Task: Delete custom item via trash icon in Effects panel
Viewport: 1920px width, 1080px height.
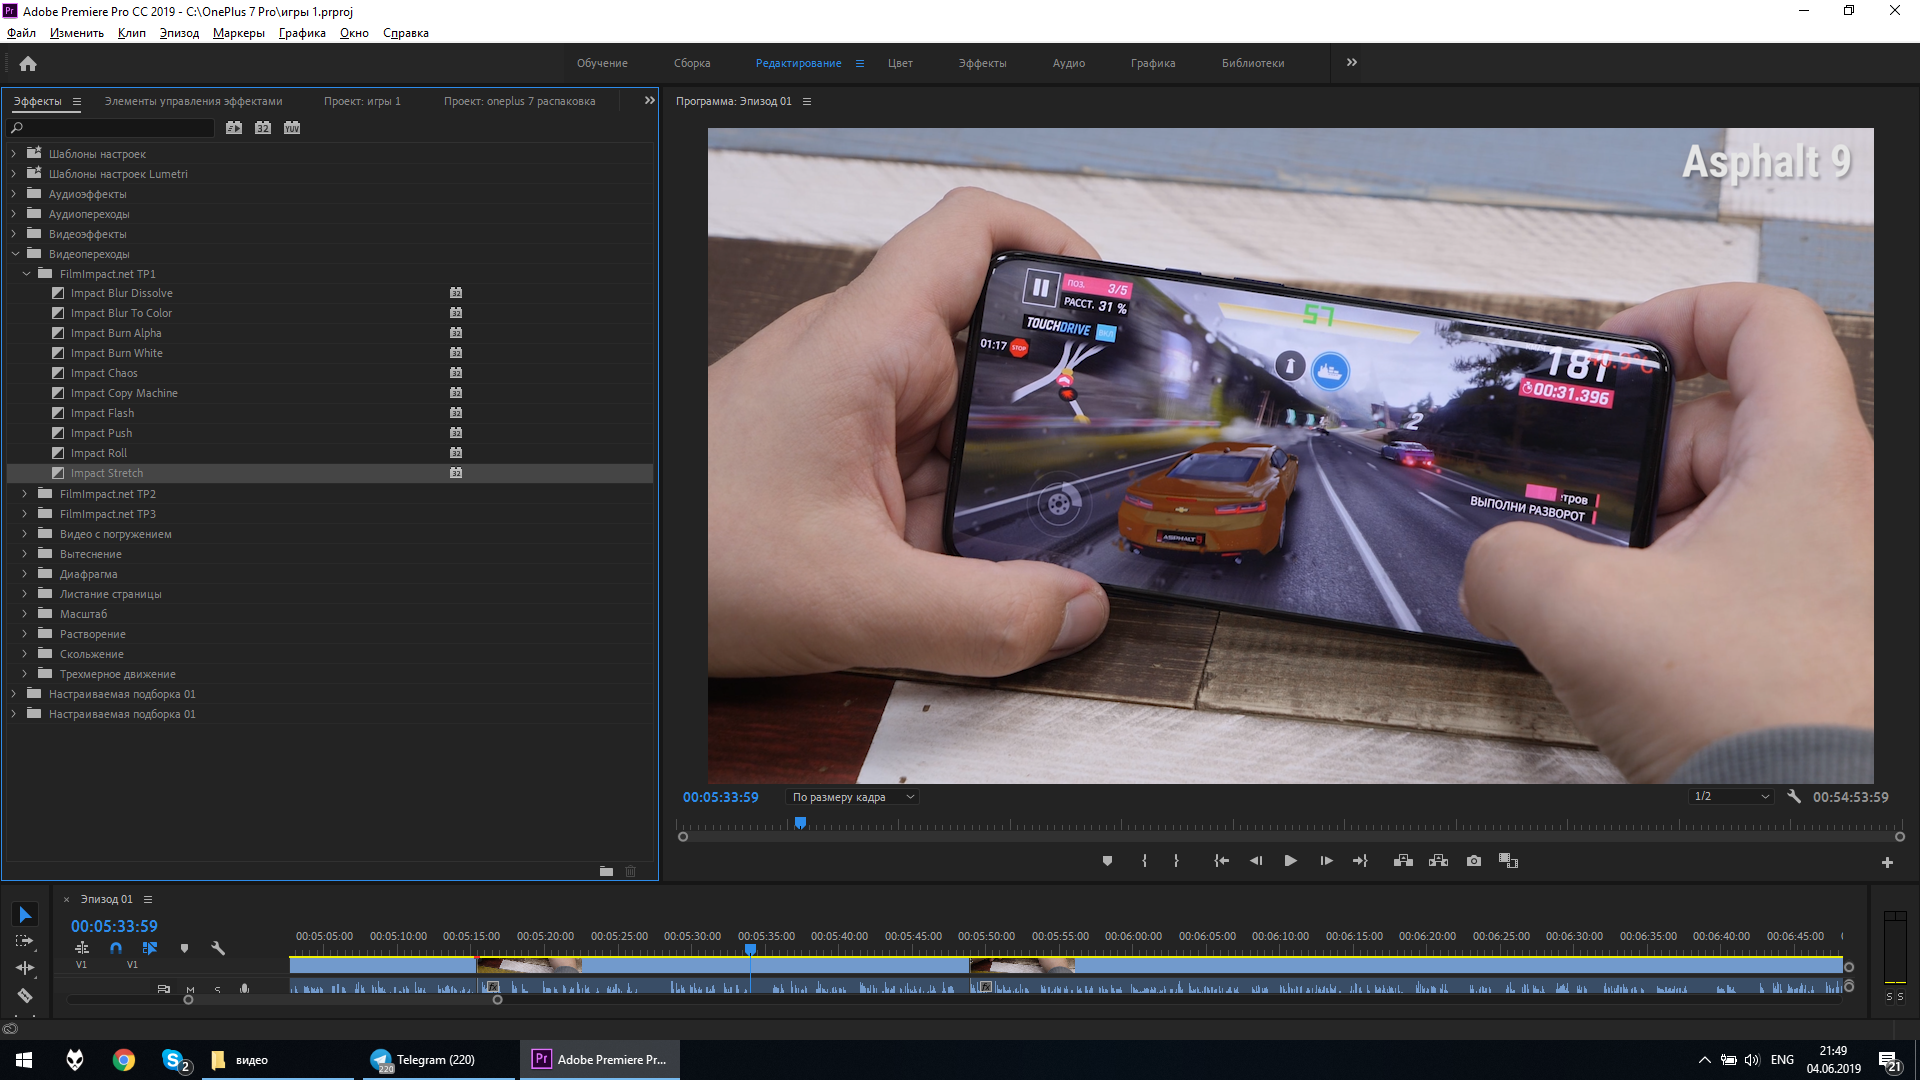Action: coord(631,871)
